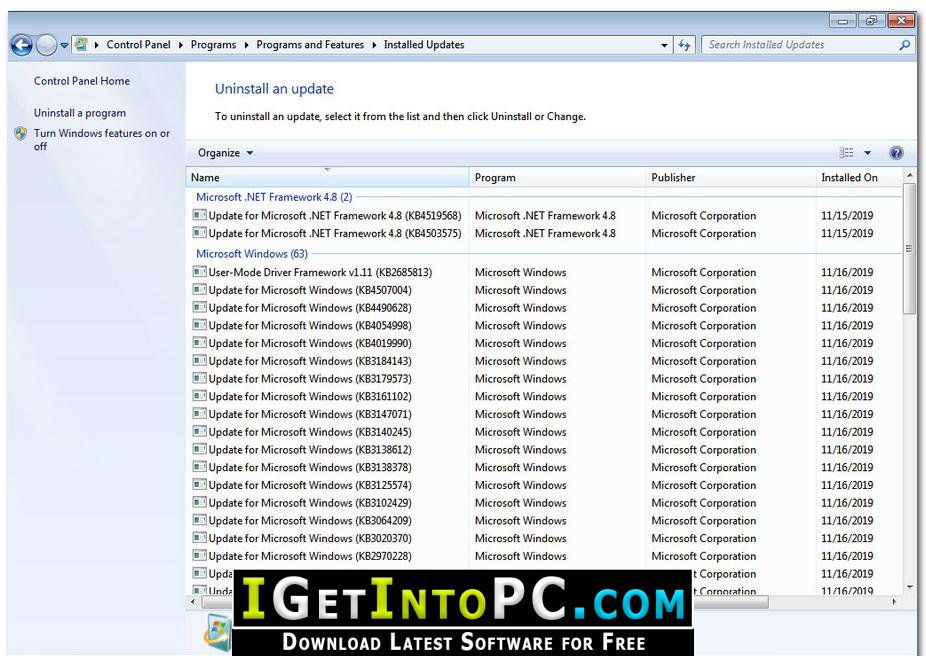Viewport: 926px width, 656px height.
Task: Select the icon for update KB3102429
Action: click(x=200, y=502)
